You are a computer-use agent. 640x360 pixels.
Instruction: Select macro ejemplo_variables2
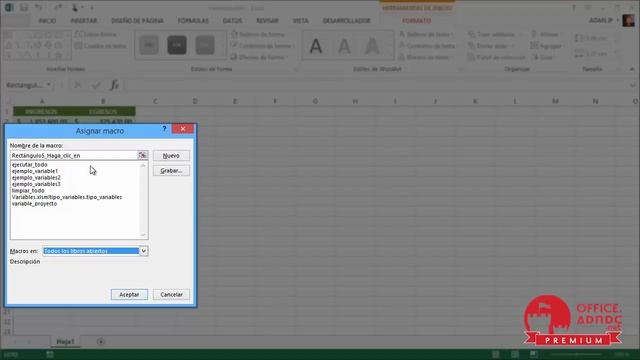(36, 178)
